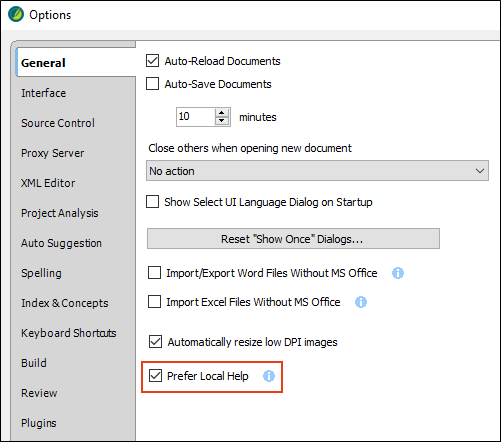Disable Prefer Local Help checkbox

point(155,376)
